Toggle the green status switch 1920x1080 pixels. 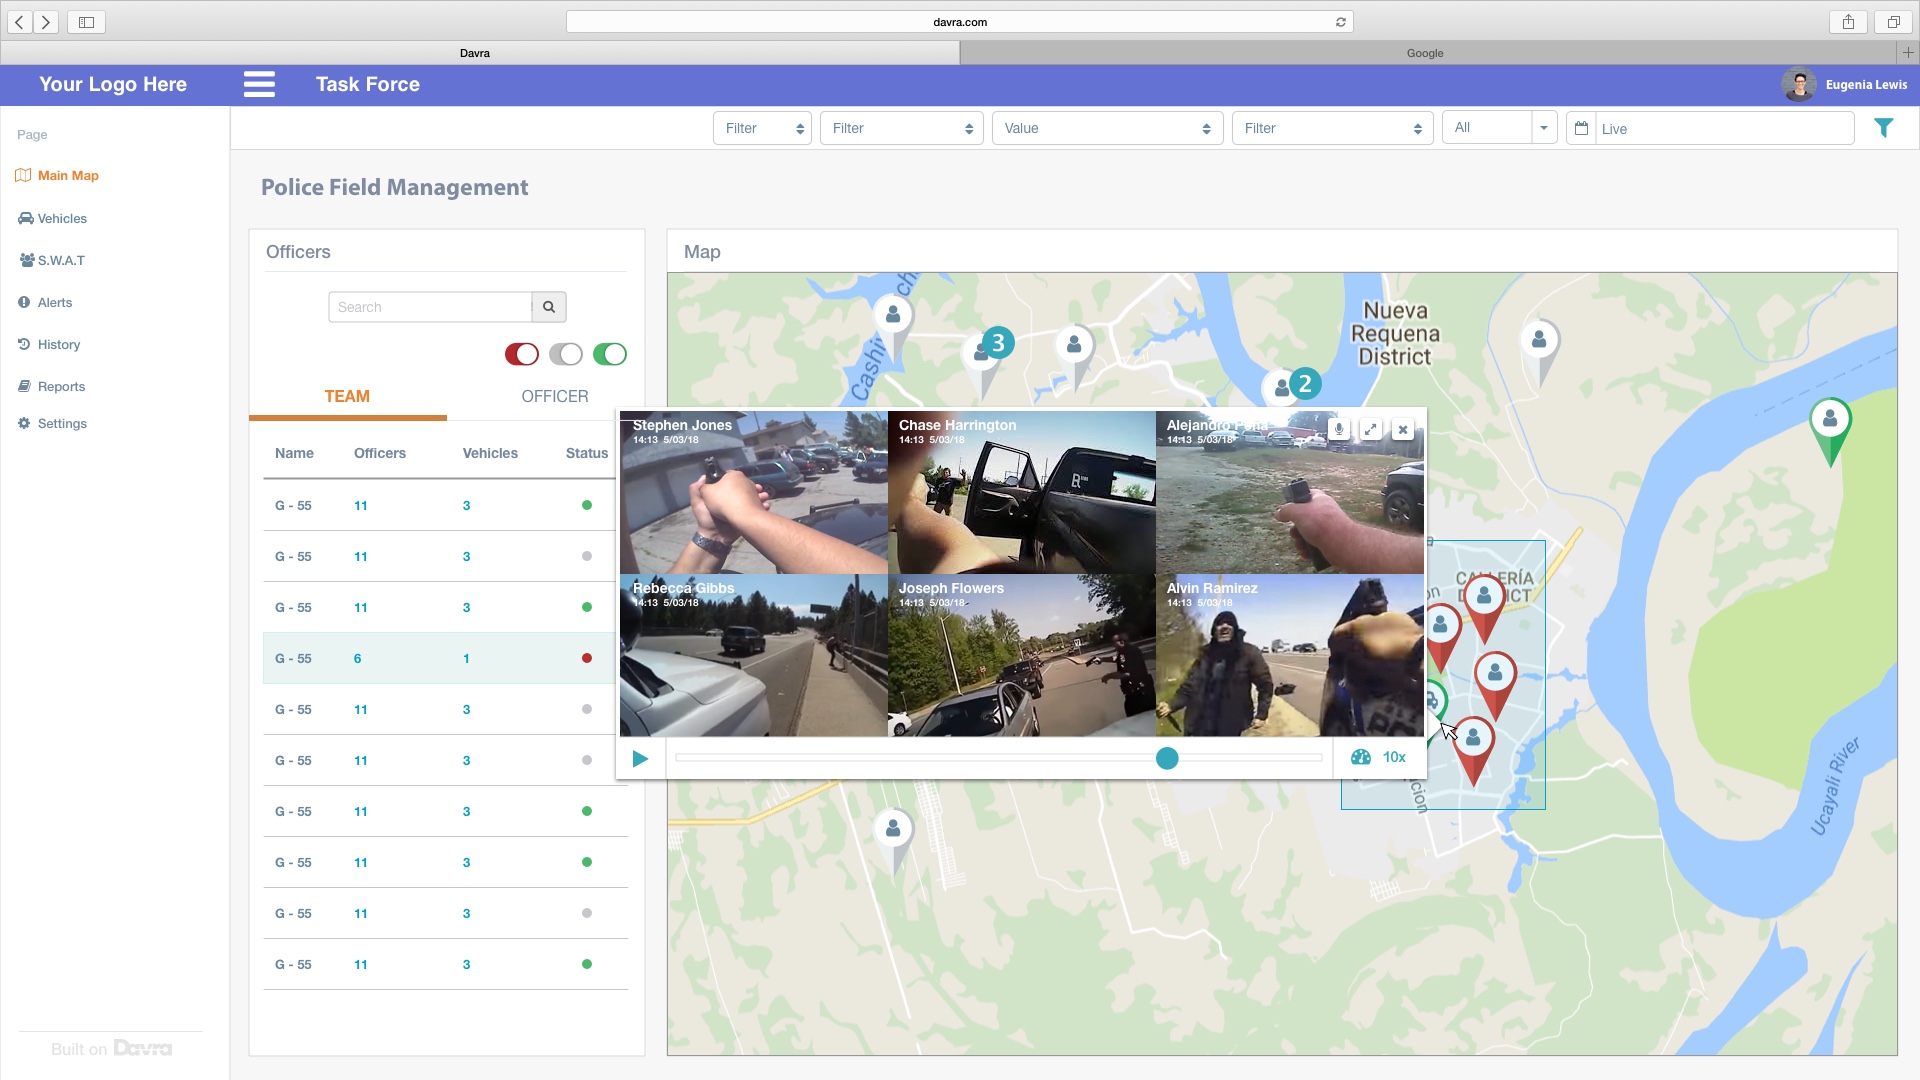click(x=610, y=354)
